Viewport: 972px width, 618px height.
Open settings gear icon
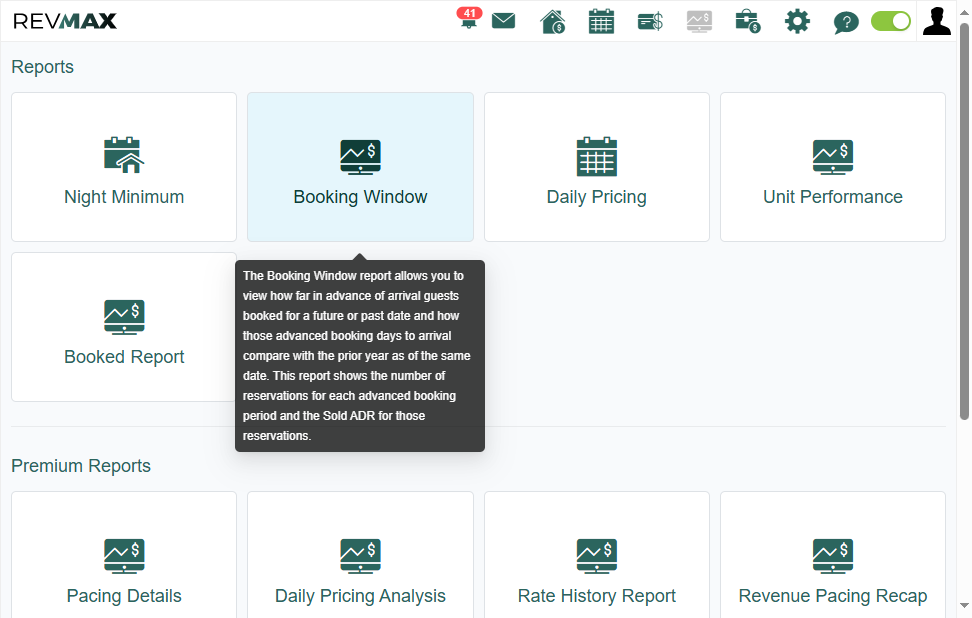pos(797,21)
